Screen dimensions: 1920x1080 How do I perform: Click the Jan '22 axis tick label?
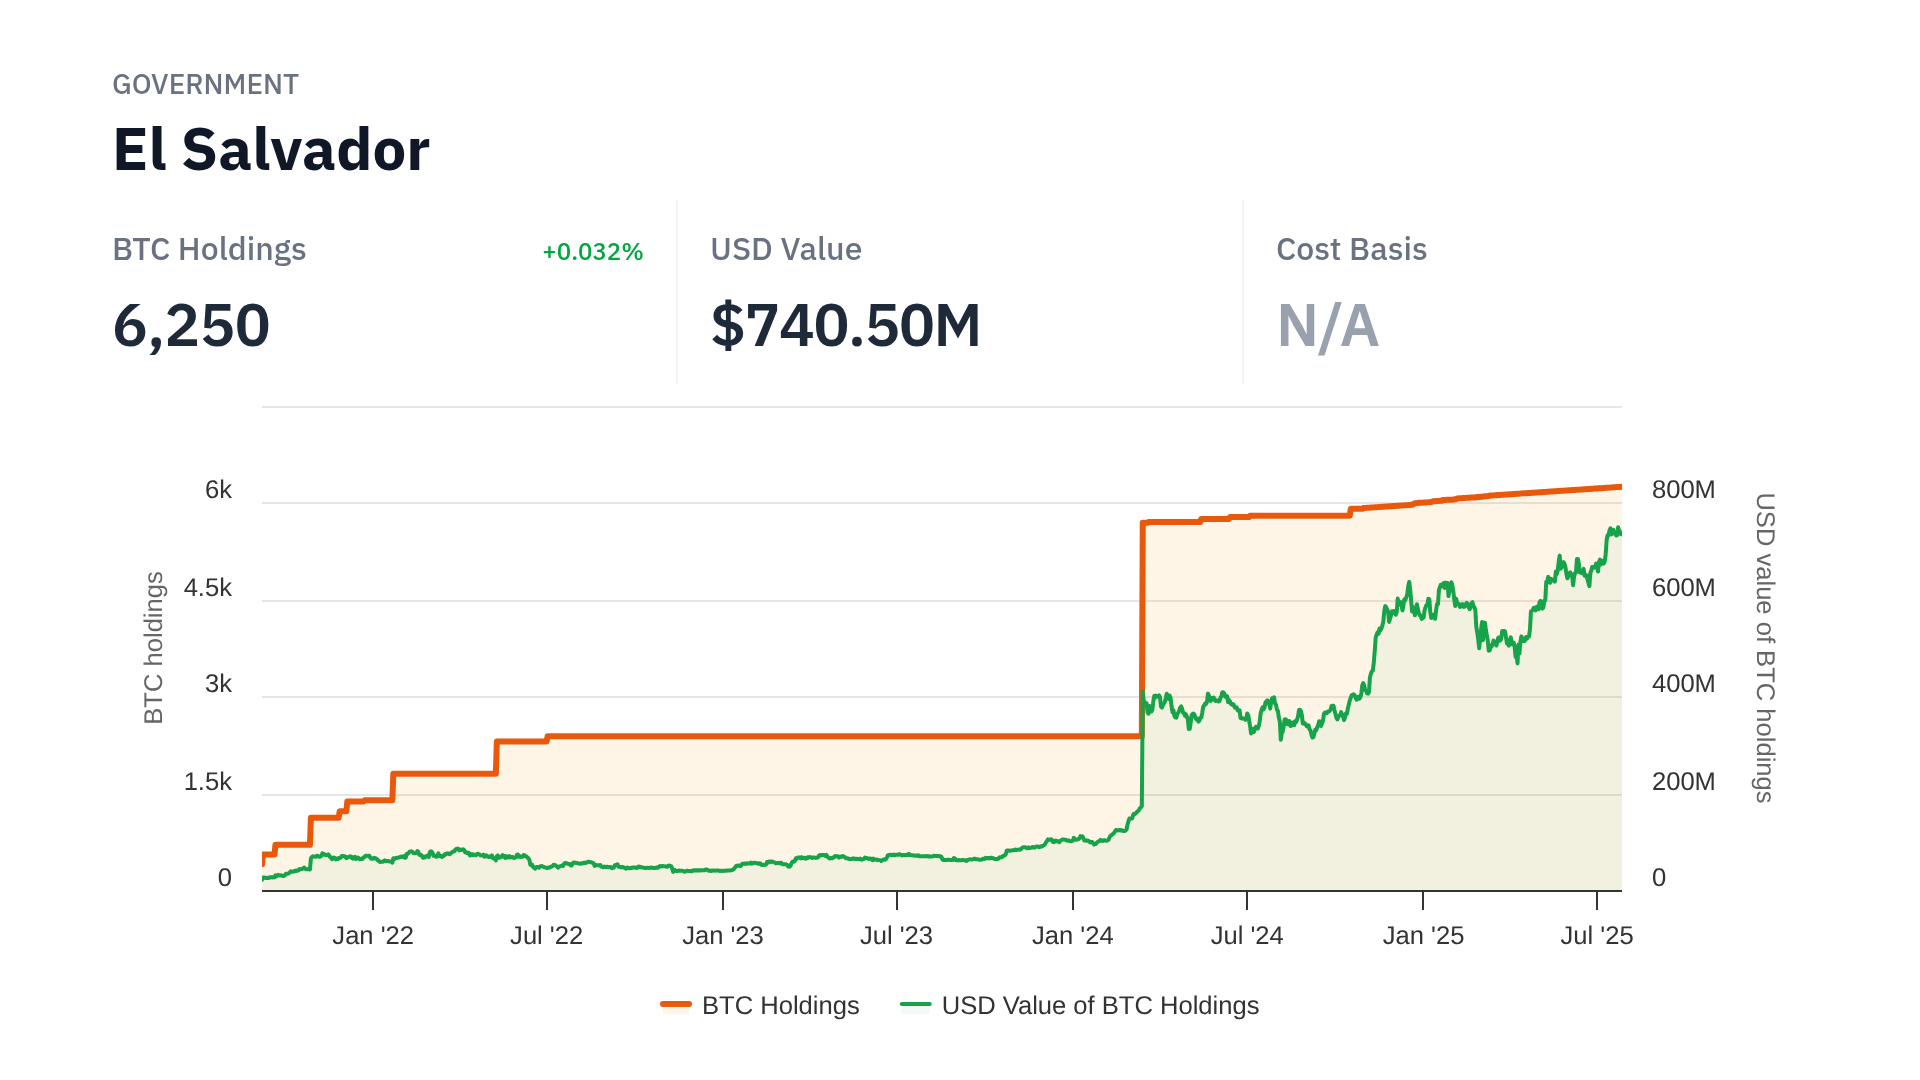click(372, 936)
